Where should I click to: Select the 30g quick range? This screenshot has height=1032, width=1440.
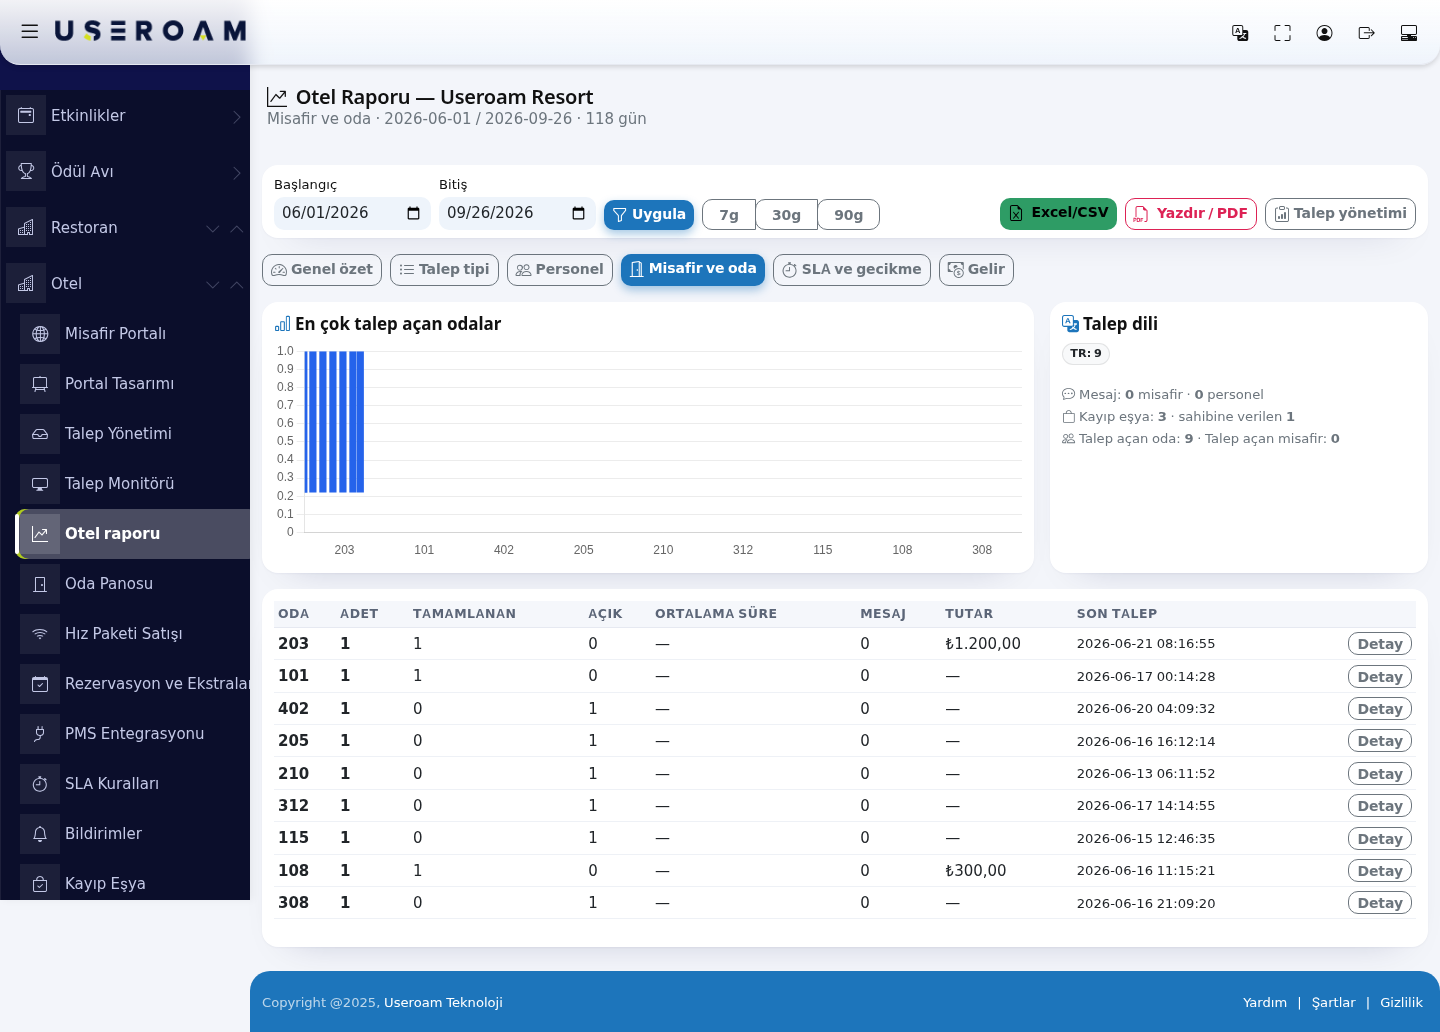(x=786, y=215)
